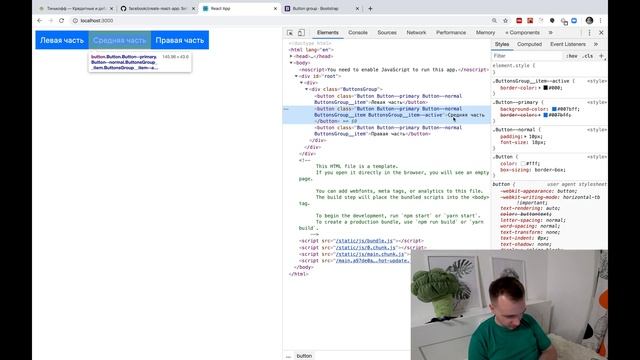Go back in browser history
Image resolution: width=640 pixels, height=360 pixels.
point(40,20)
